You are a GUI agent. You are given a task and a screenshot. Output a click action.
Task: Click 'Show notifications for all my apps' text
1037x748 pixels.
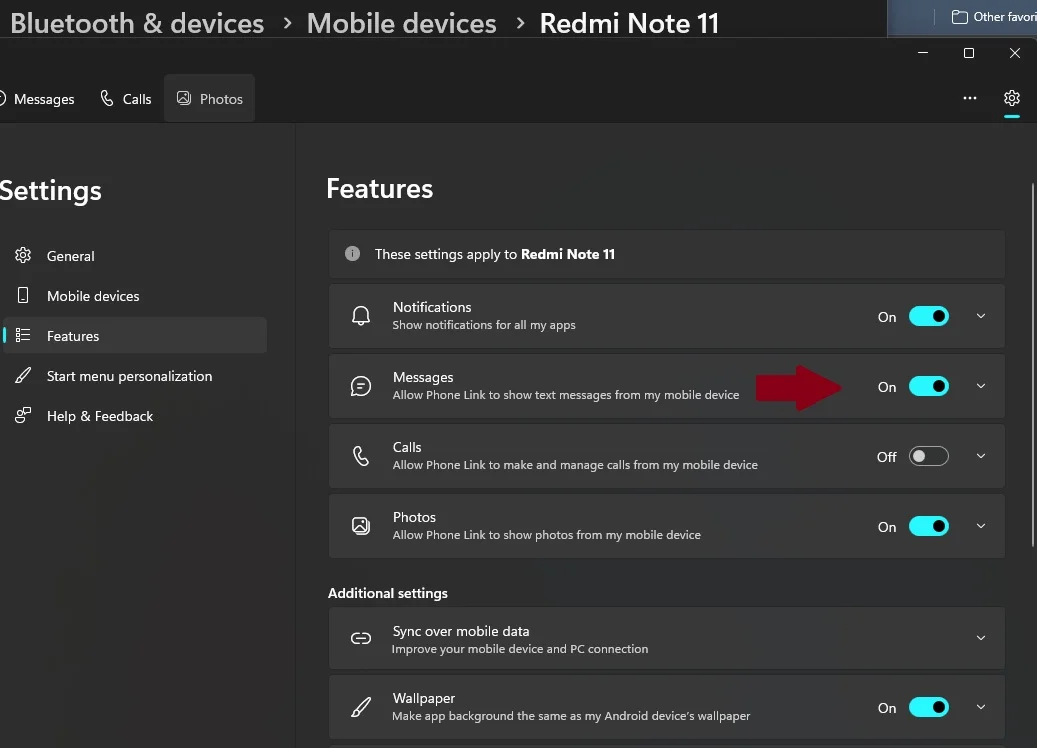(x=484, y=325)
